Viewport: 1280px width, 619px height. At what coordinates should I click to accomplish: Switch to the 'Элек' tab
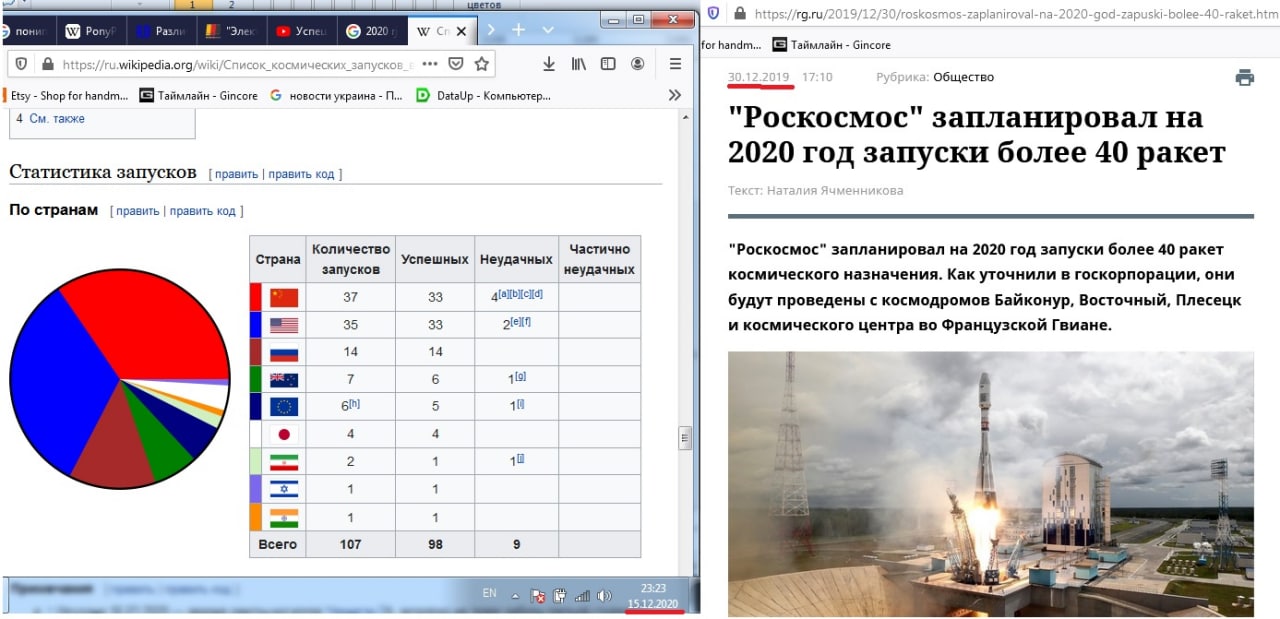[x=230, y=31]
